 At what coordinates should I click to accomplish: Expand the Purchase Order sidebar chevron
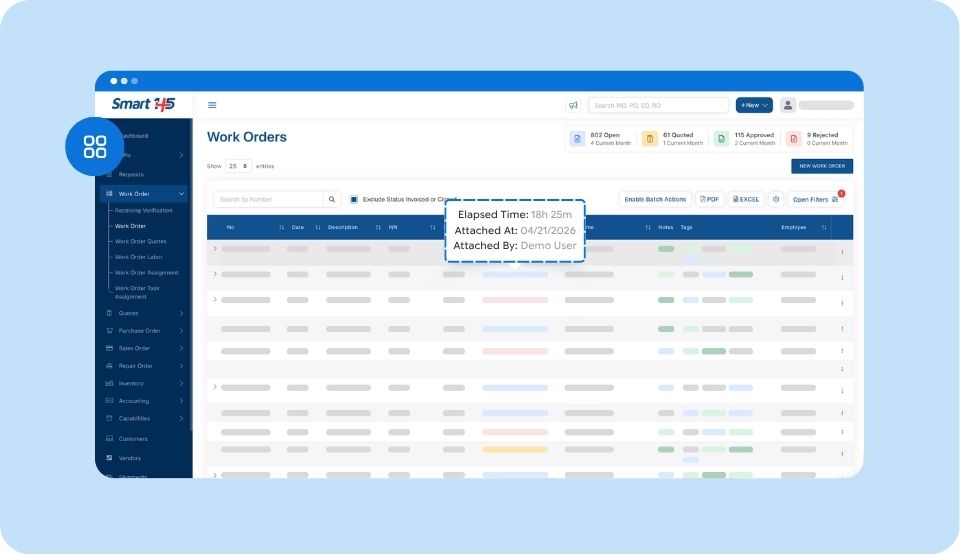[x=181, y=331]
